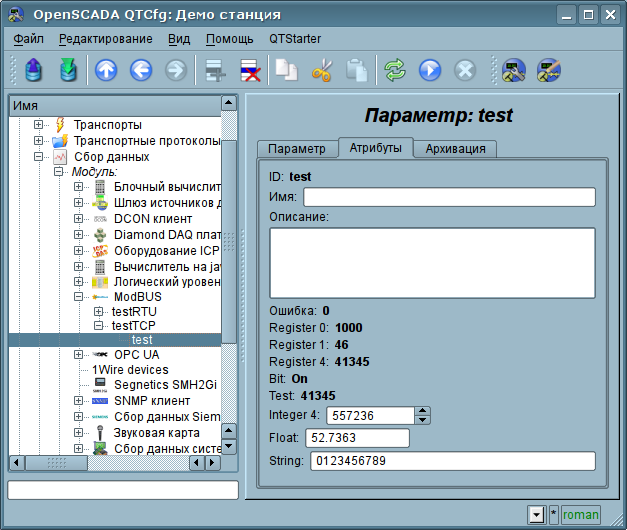Select the Логический уровень tree item

[x=167, y=282]
